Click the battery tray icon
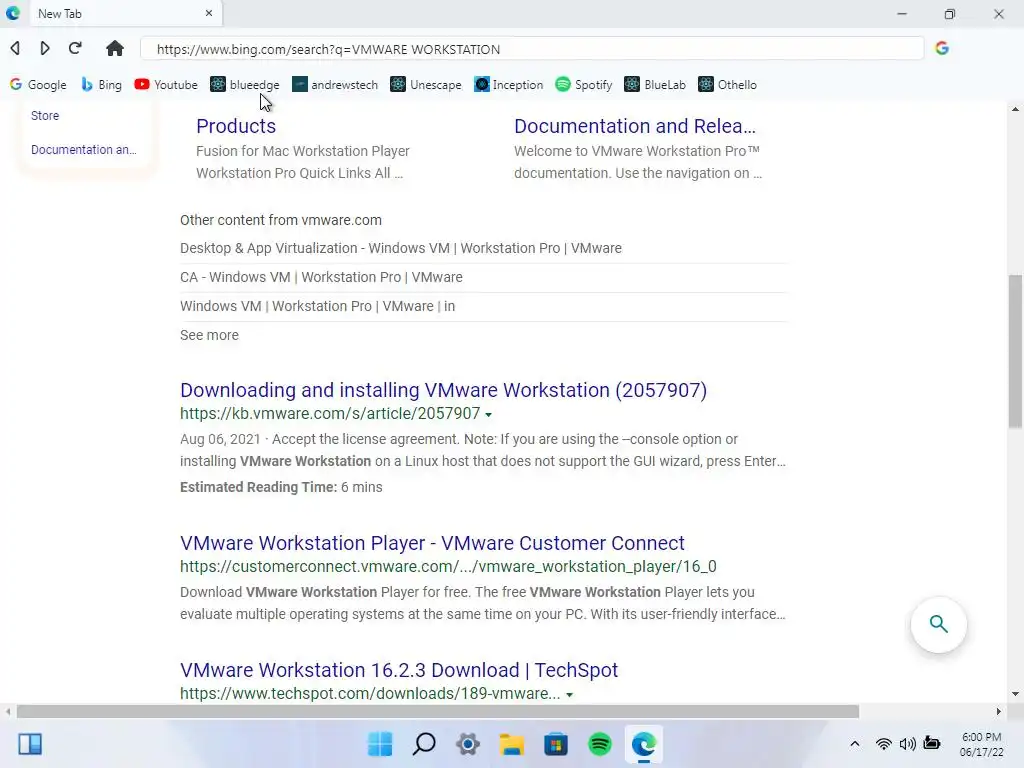 coord(932,744)
